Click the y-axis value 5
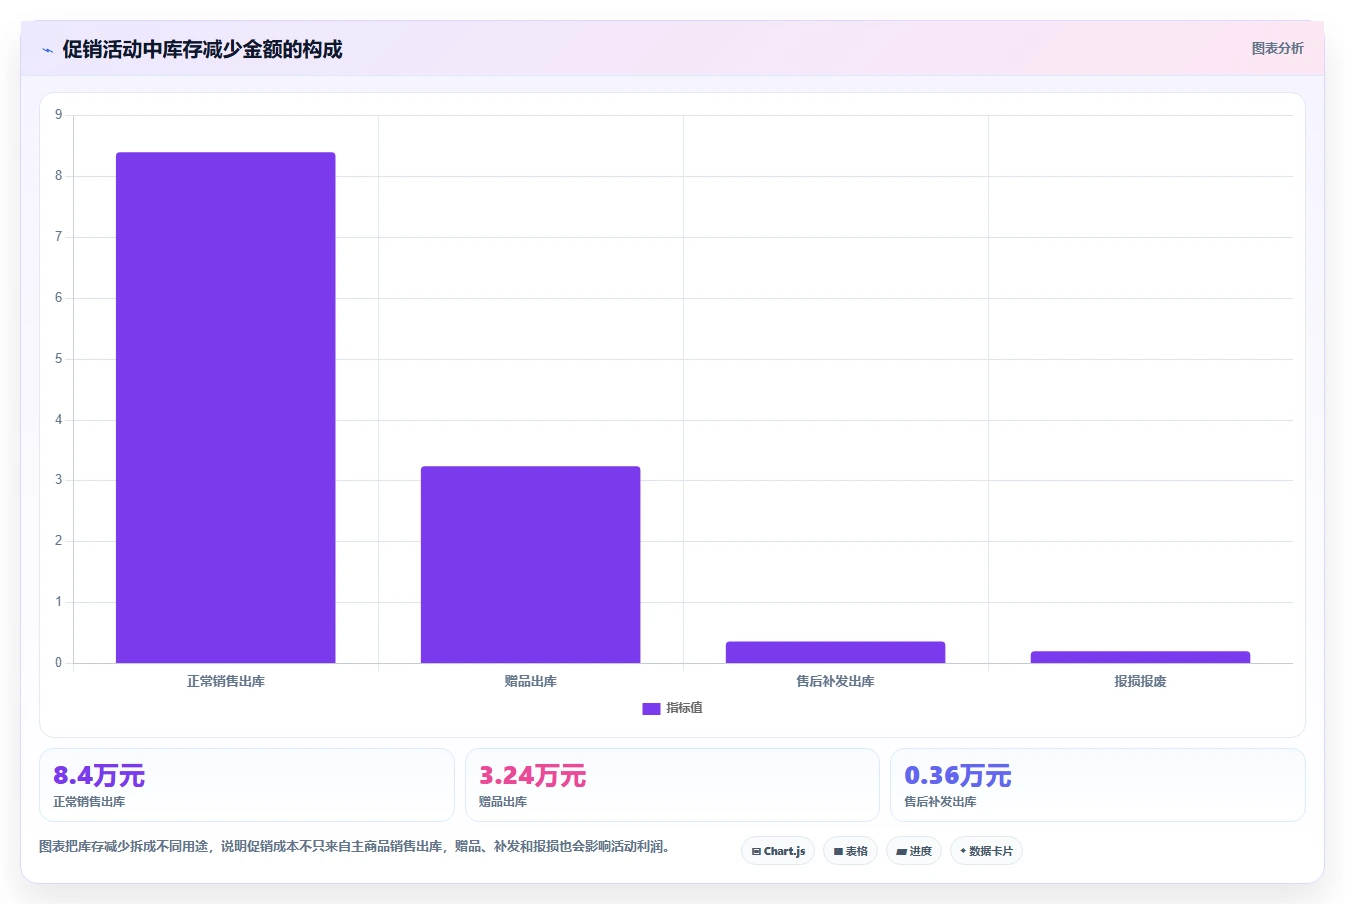Screen dimensions: 1345x904 coord(58,359)
